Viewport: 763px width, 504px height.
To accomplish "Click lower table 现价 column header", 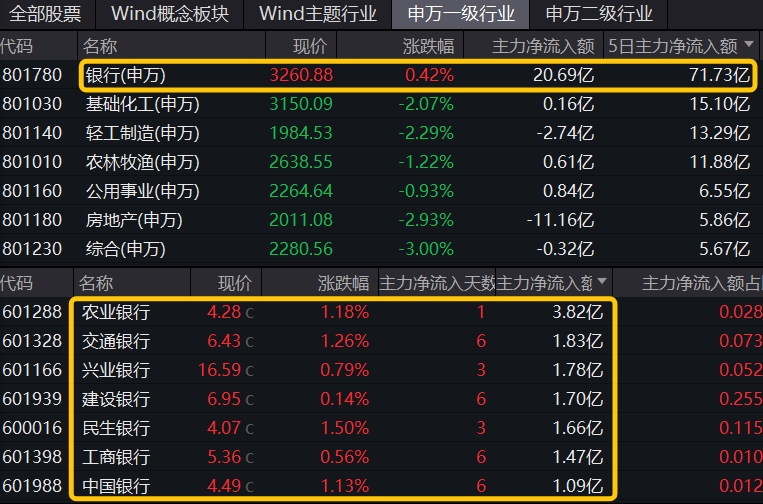I will coord(226,283).
